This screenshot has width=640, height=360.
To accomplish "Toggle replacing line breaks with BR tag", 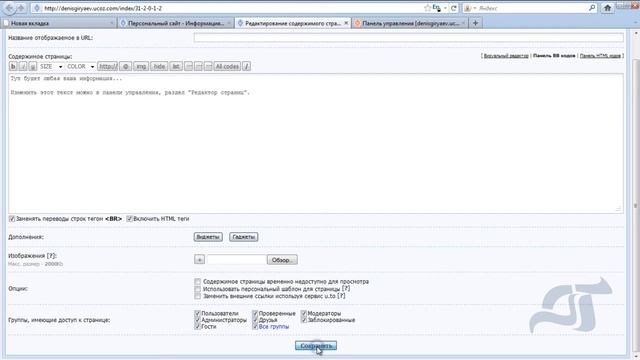I will (x=12, y=219).
